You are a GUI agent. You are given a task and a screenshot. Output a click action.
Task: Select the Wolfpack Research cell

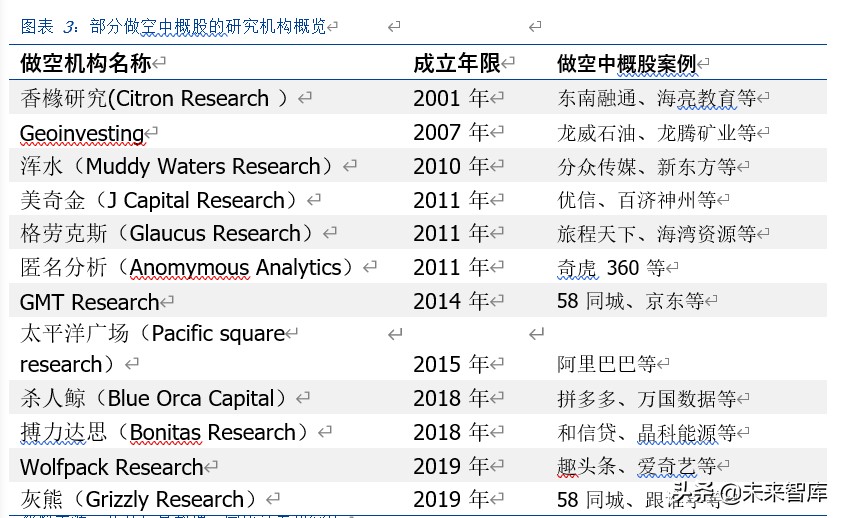[112, 467]
